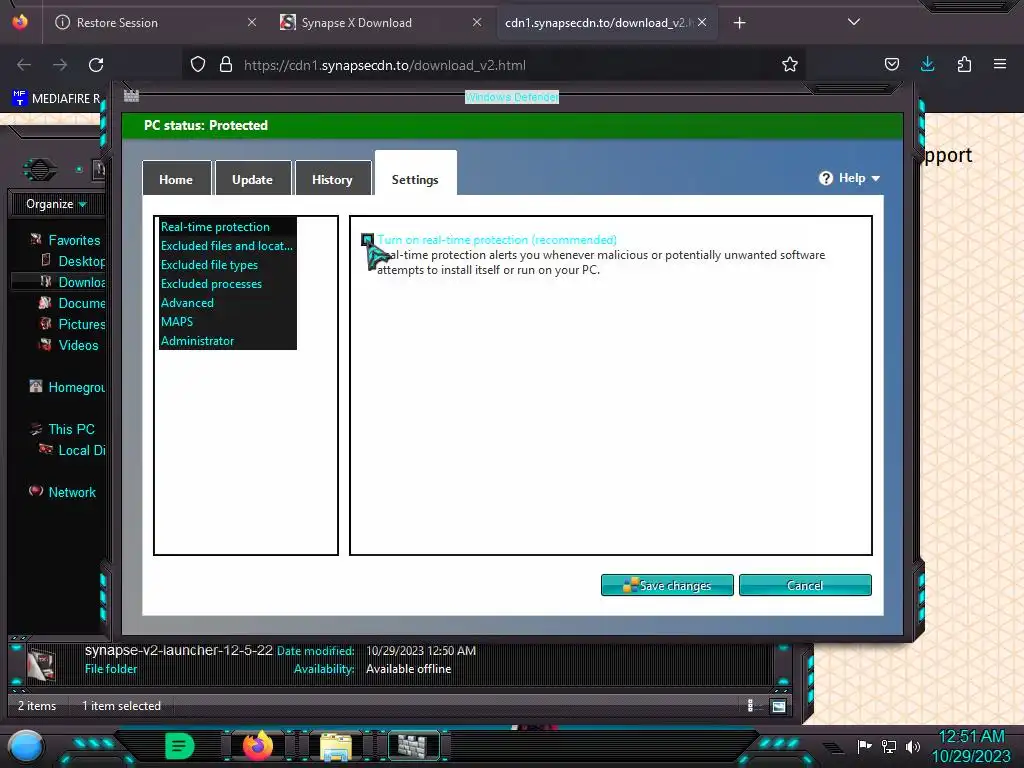Click the Firefox address bar URL

(x=385, y=65)
